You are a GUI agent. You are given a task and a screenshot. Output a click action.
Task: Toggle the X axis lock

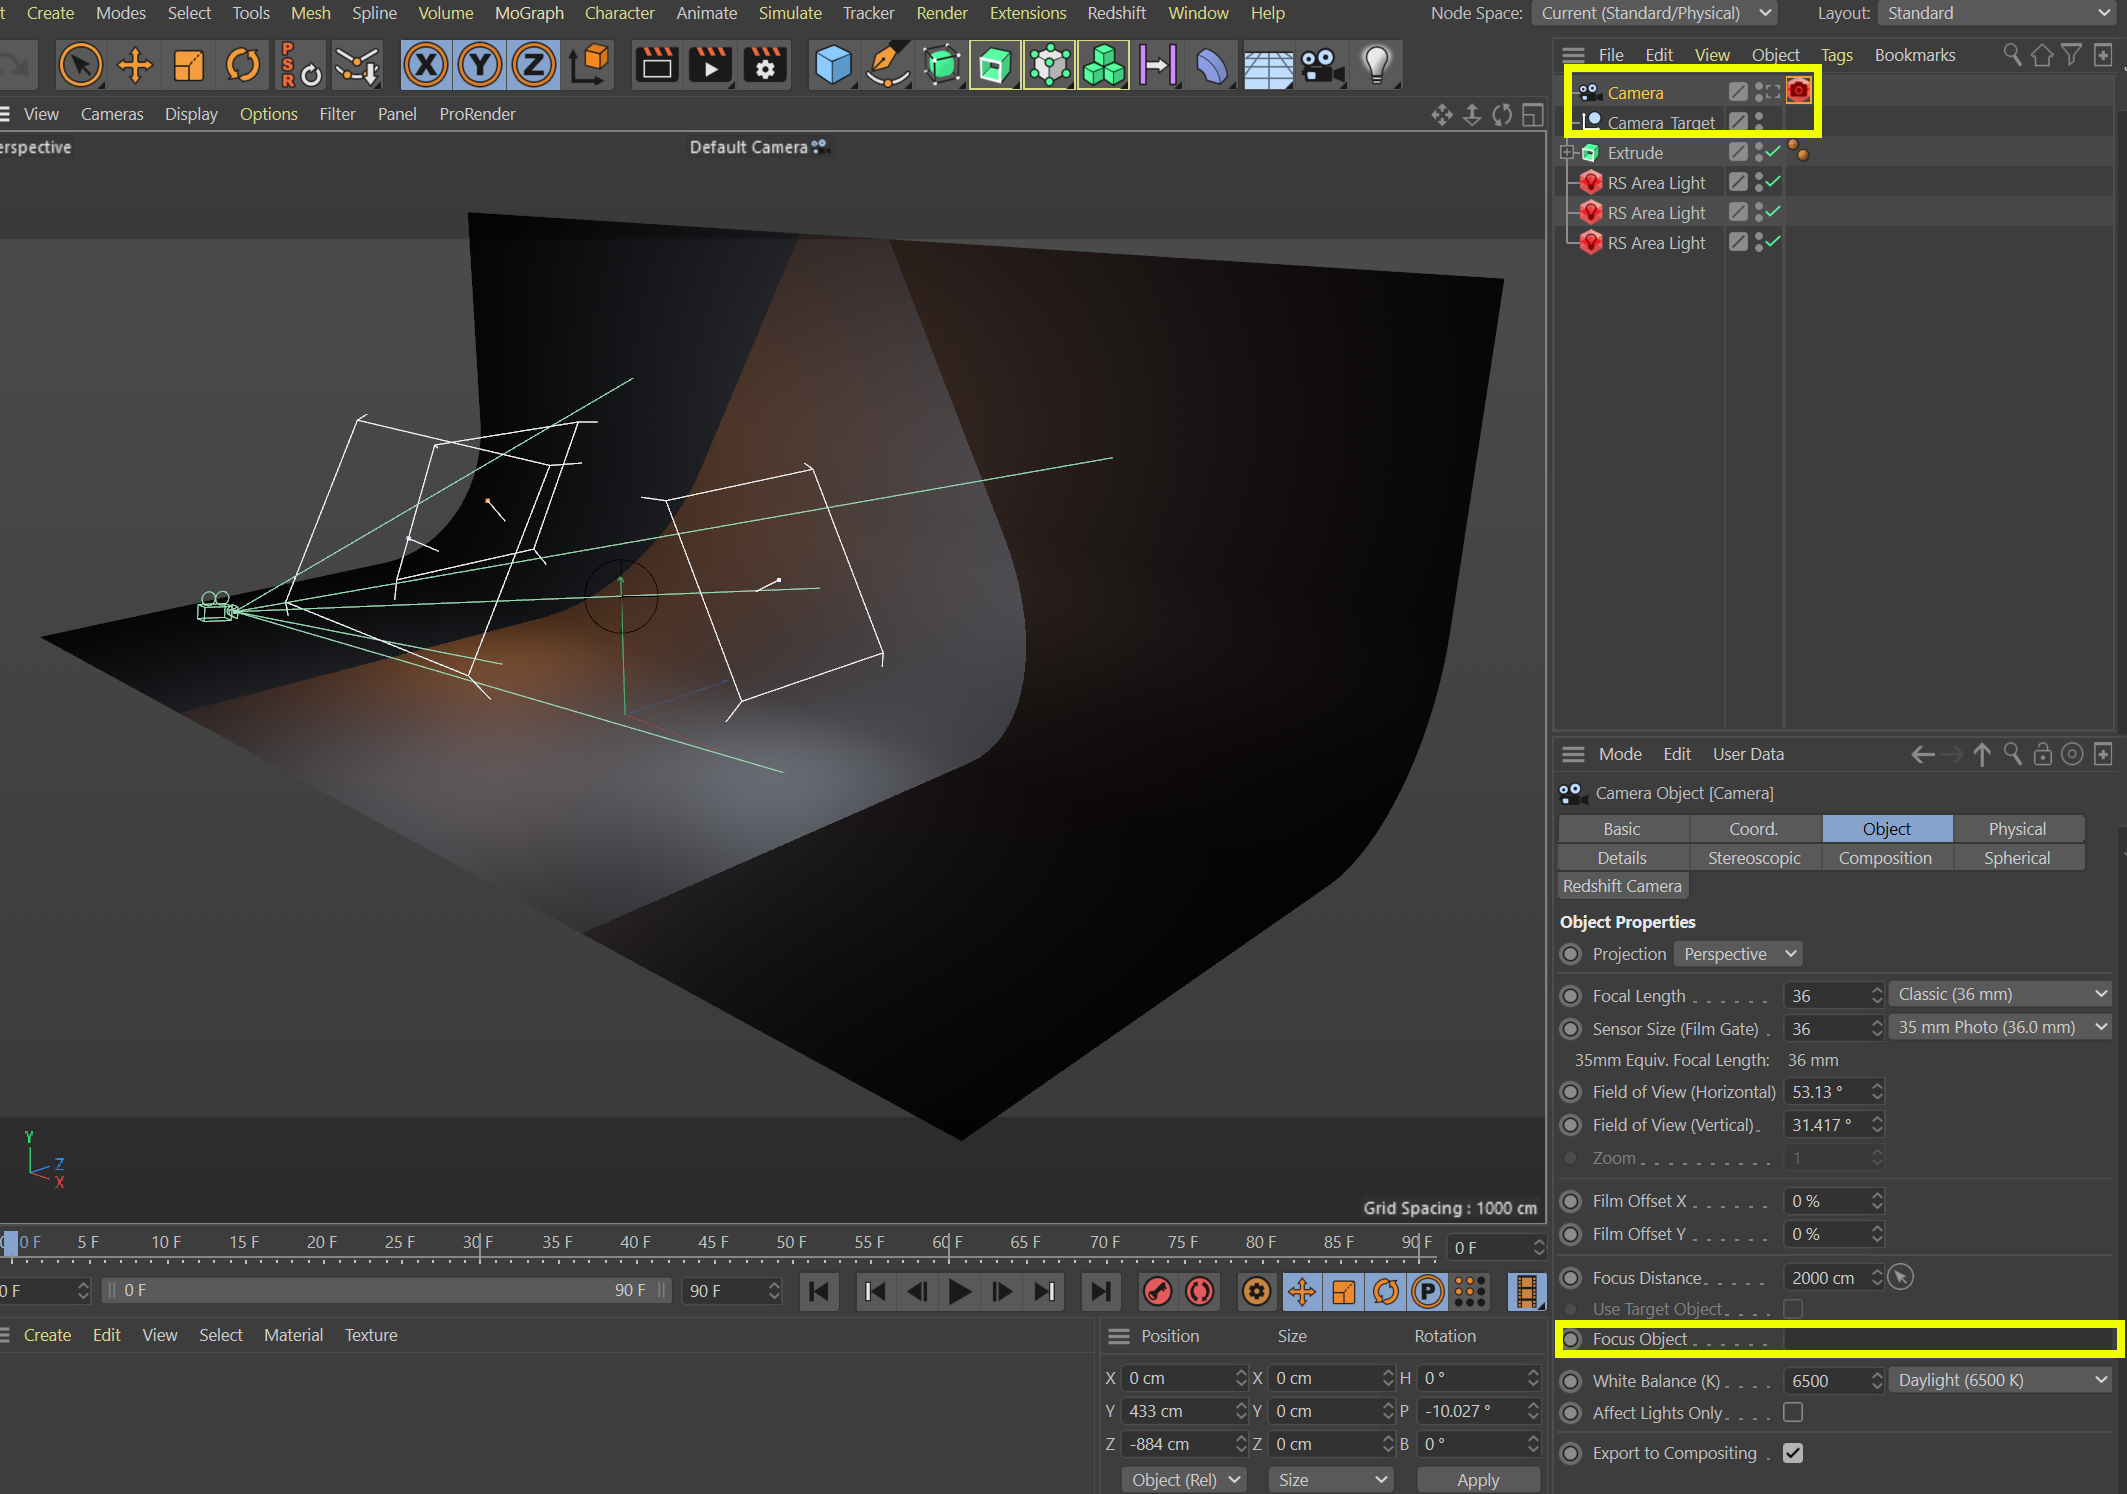(x=426, y=66)
